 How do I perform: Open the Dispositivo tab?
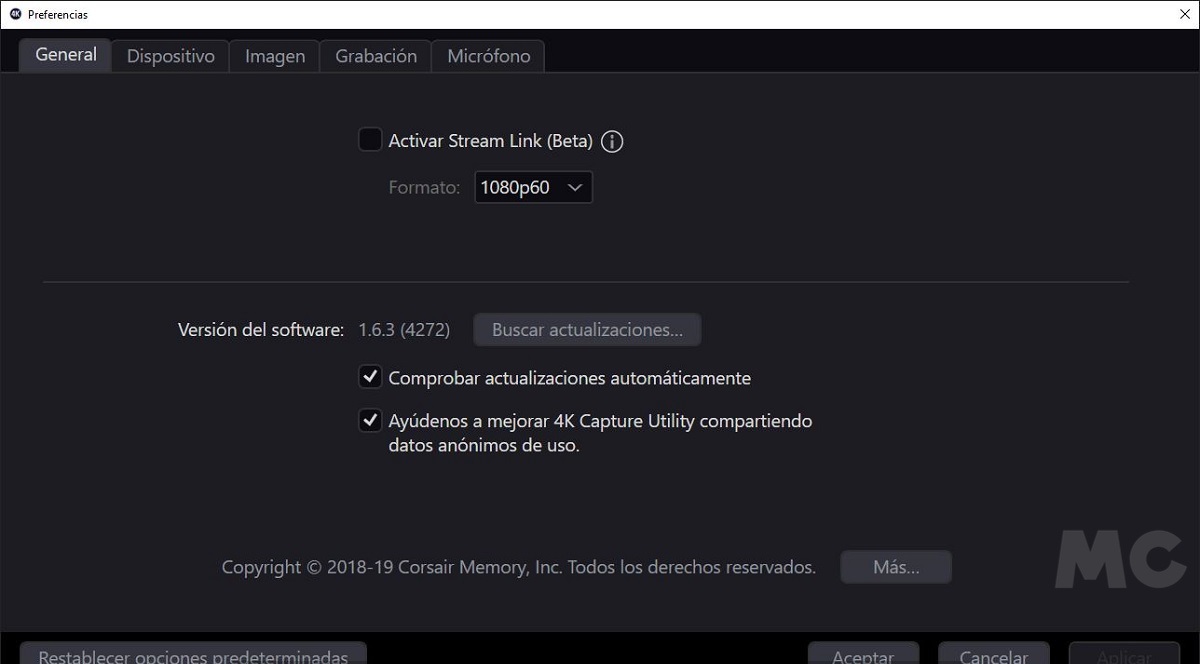(170, 56)
